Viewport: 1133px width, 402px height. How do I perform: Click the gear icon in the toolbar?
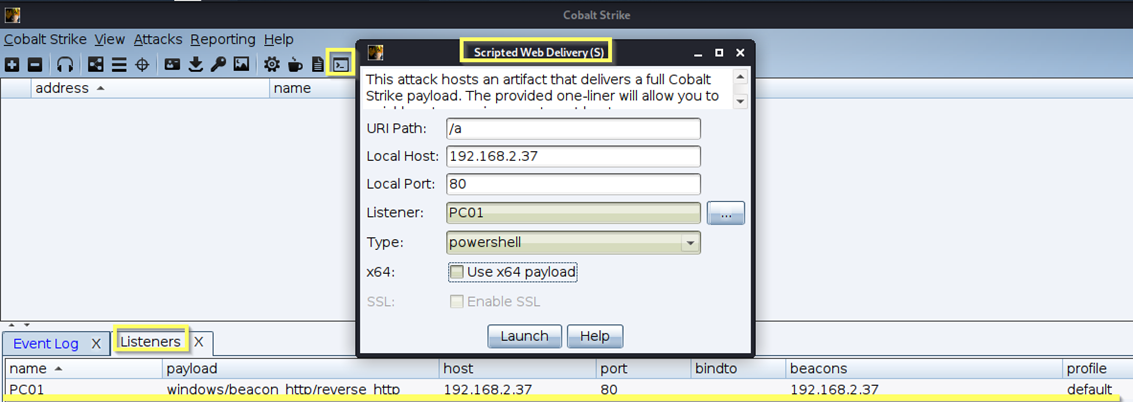[x=271, y=64]
